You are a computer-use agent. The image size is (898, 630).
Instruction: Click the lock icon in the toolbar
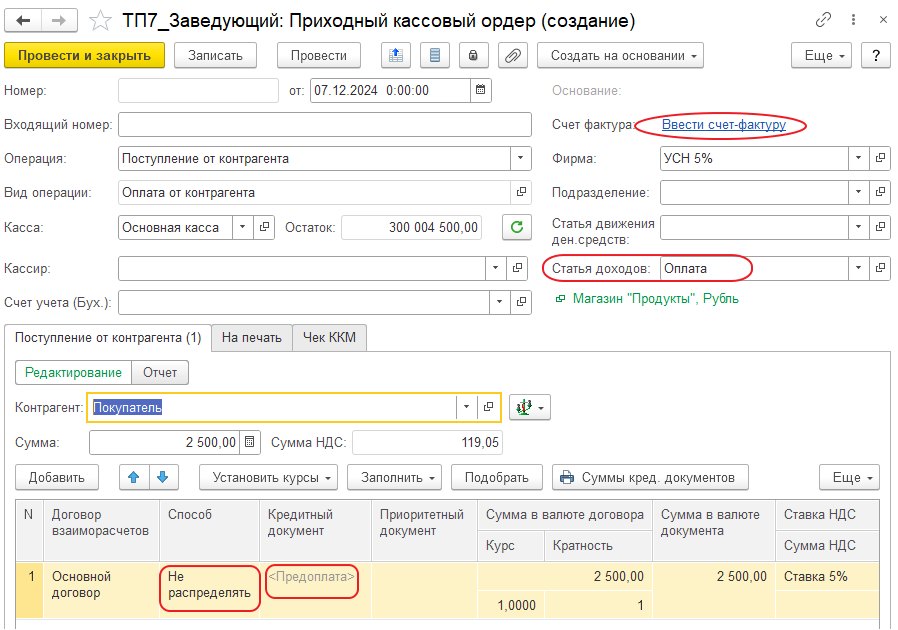click(473, 56)
